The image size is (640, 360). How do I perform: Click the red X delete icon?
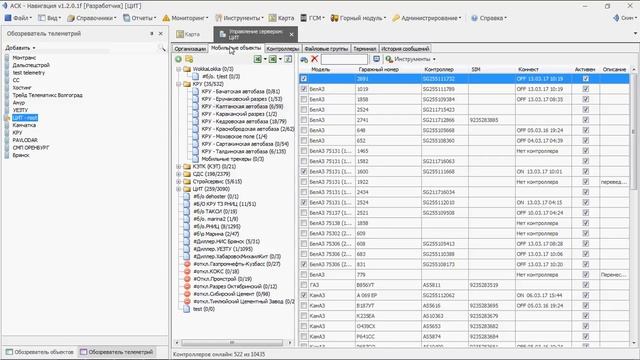click(x=314, y=59)
